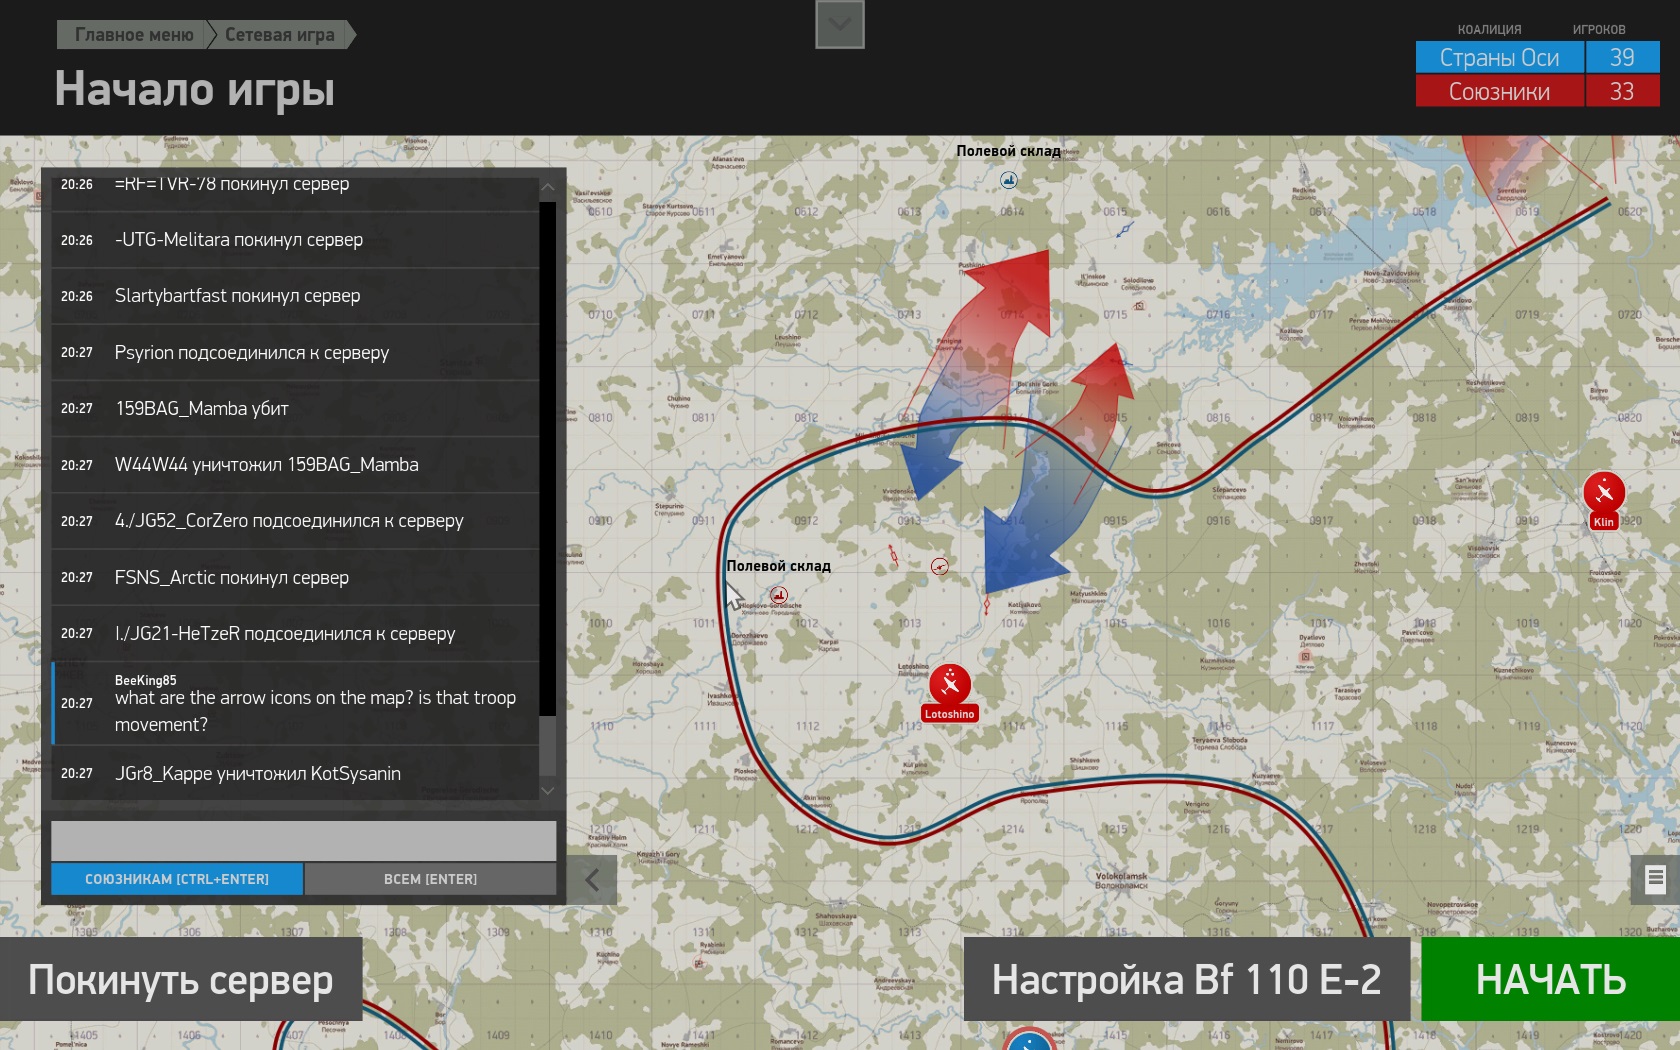
Task: Click the 'Psyrion подсоединился к серверу' log entry
Action: coord(296,352)
